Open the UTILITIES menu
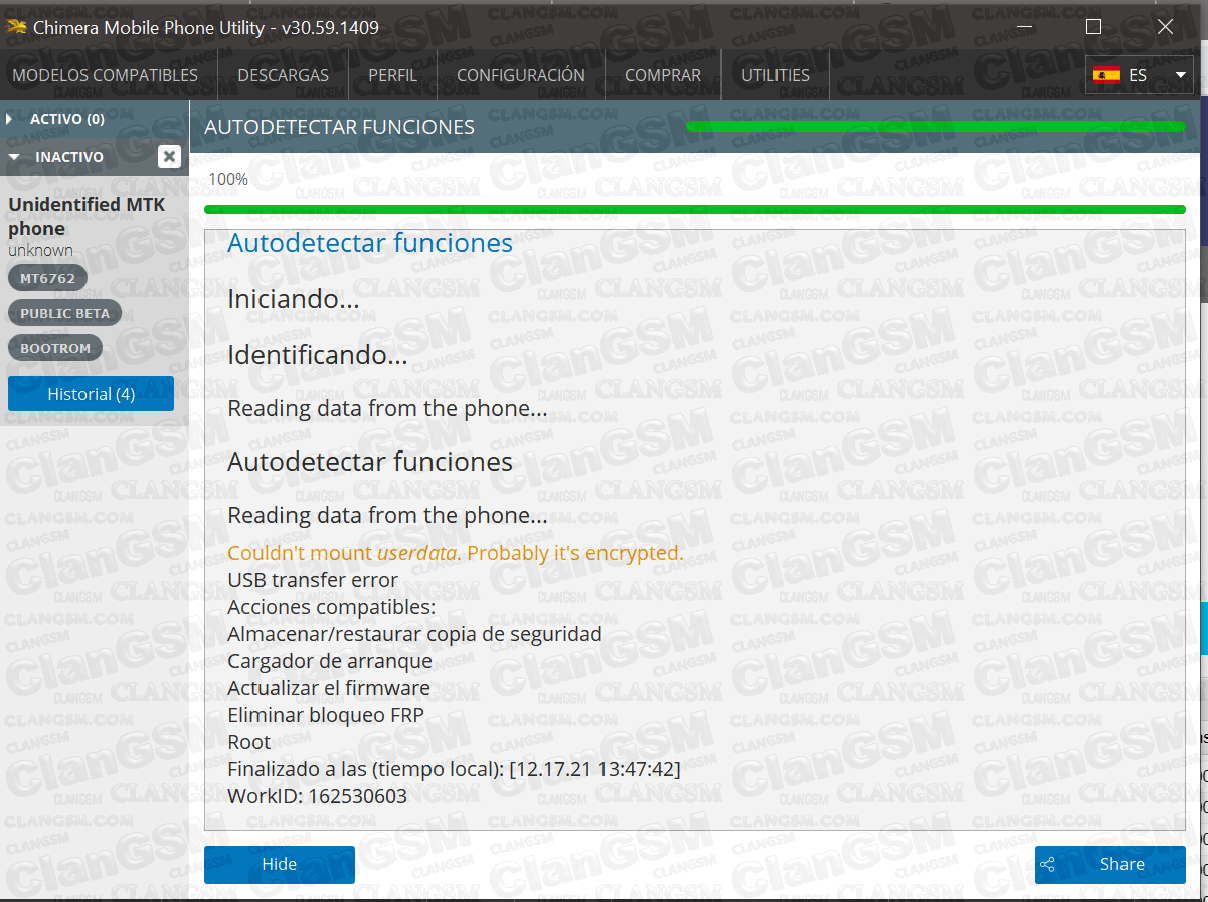1208x902 pixels. click(x=775, y=75)
